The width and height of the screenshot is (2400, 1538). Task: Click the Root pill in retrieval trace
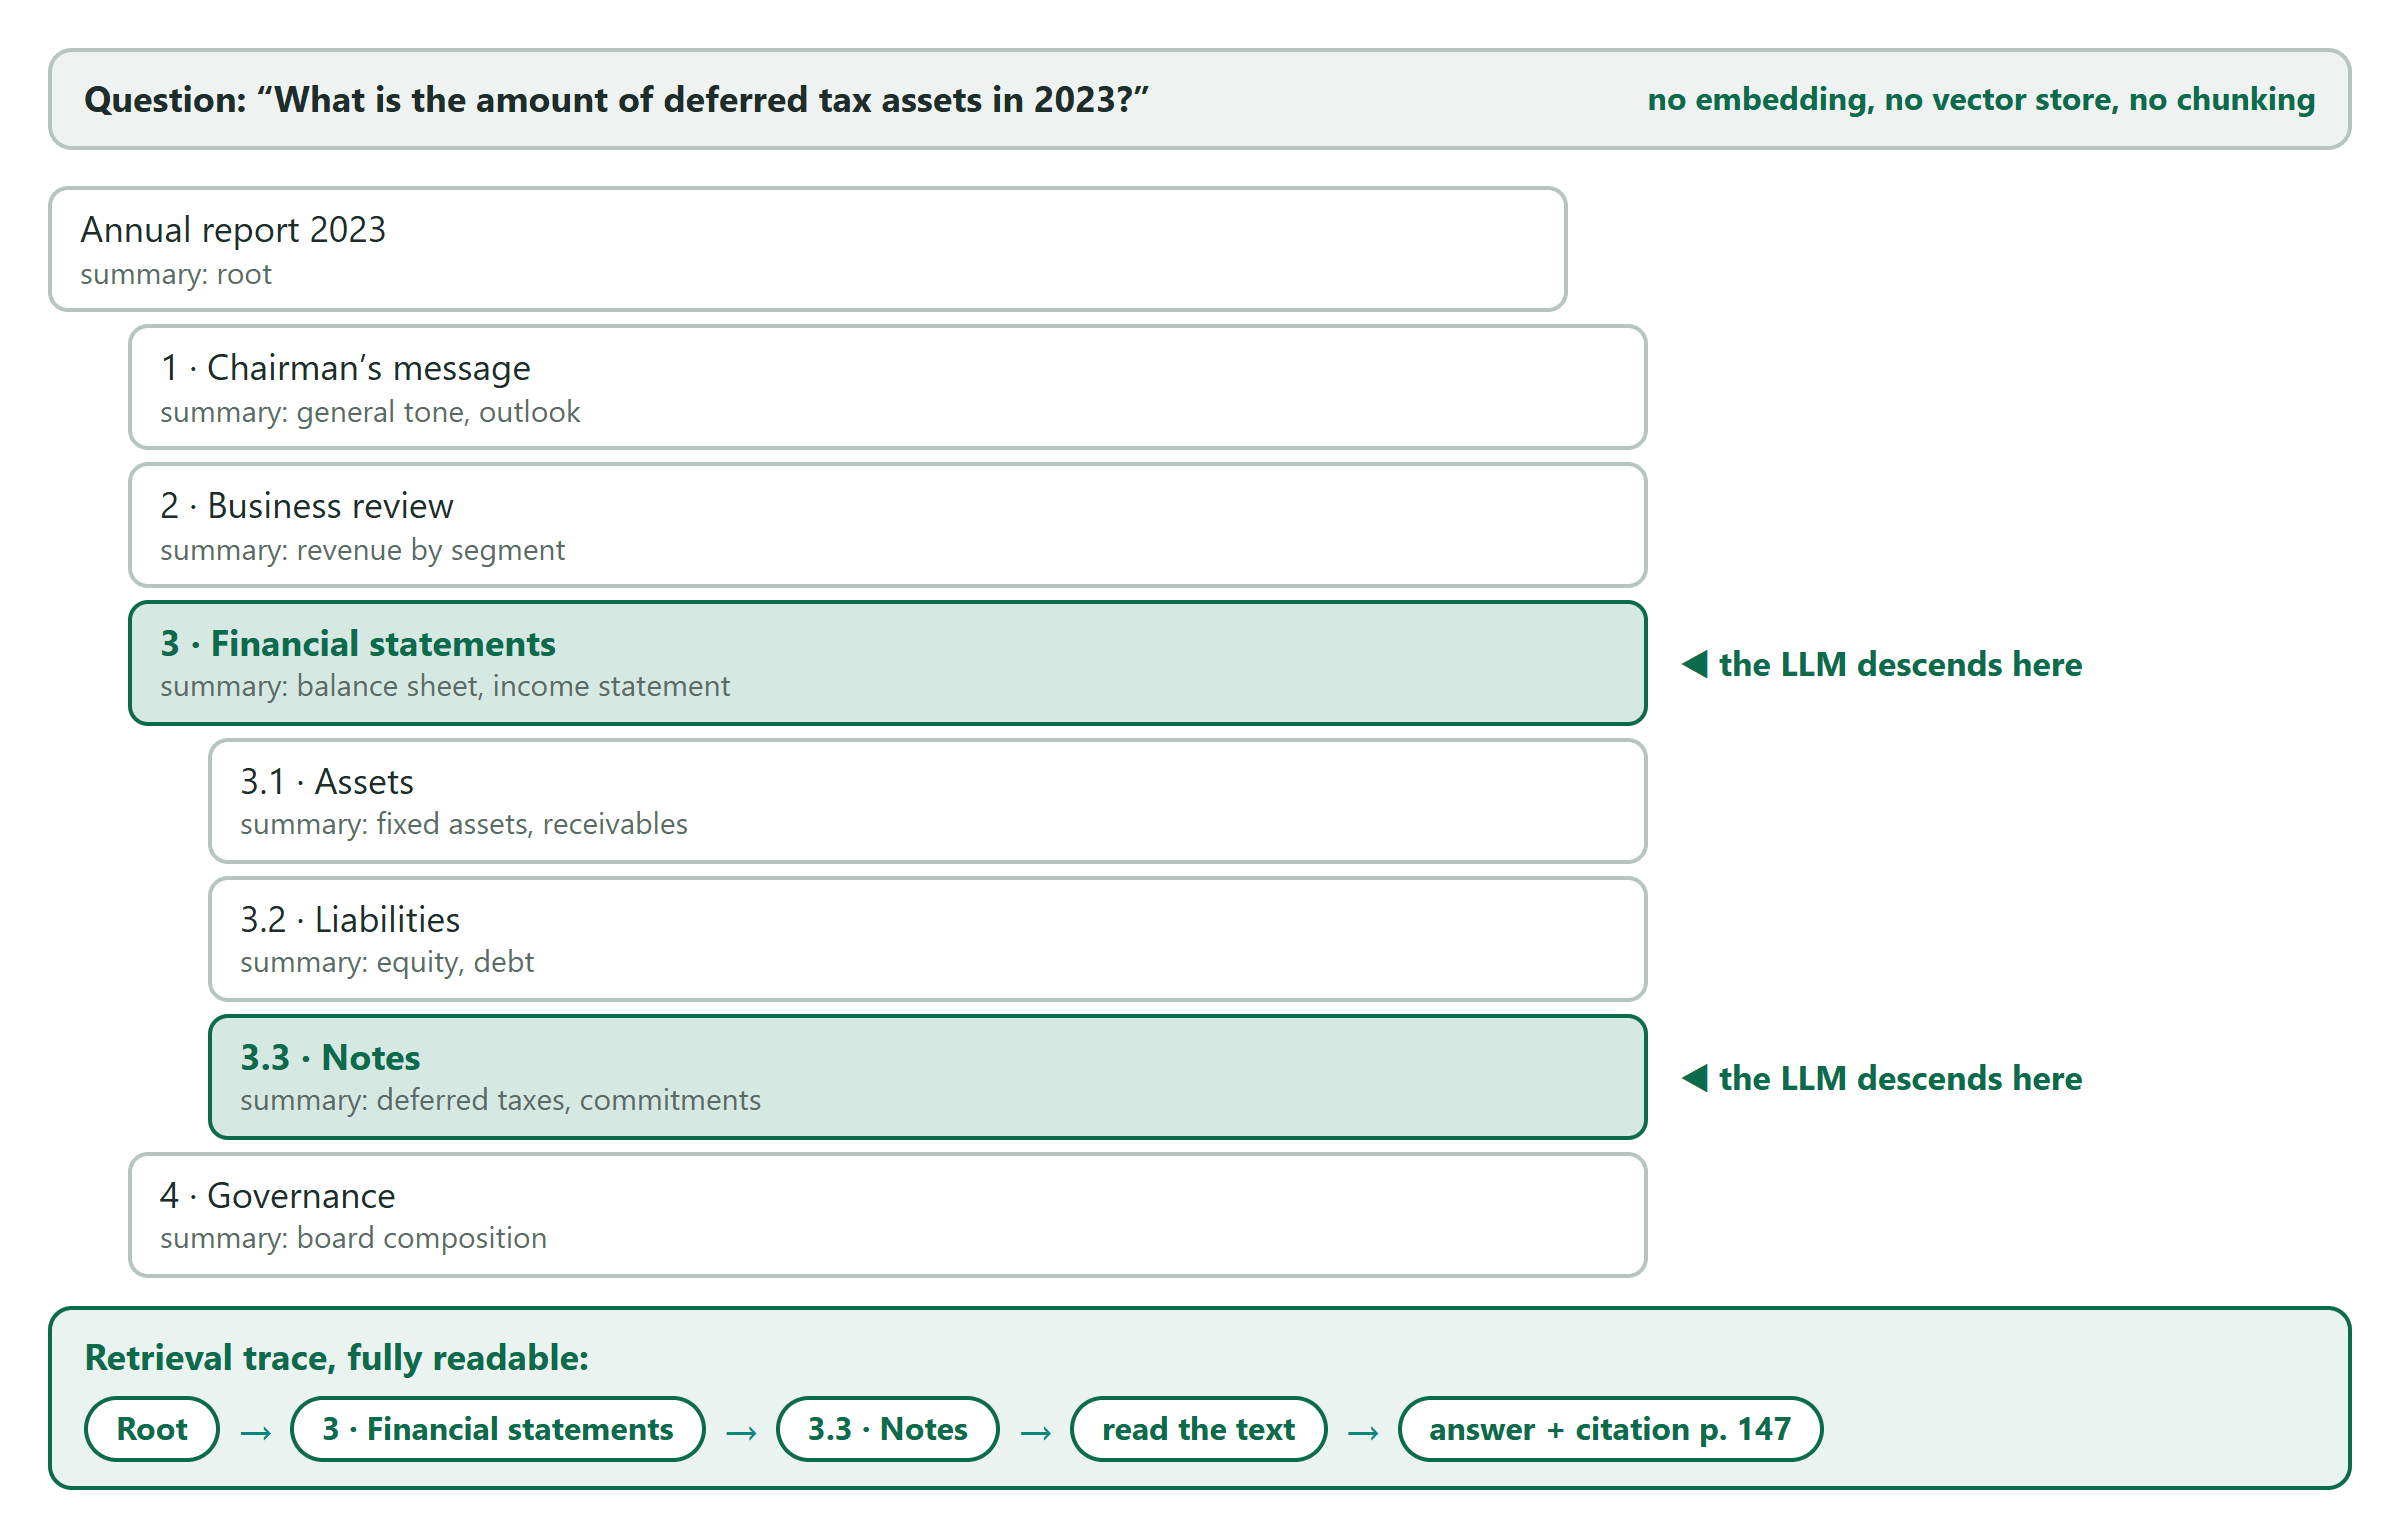coord(152,1429)
